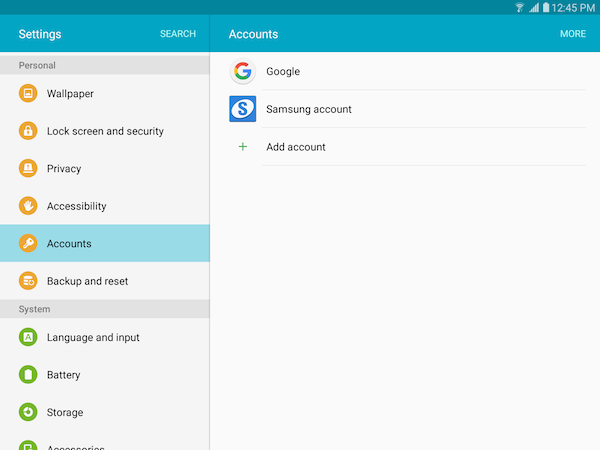Tap the Accessibility hand icon
The image size is (600, 450).
[28, 206]
